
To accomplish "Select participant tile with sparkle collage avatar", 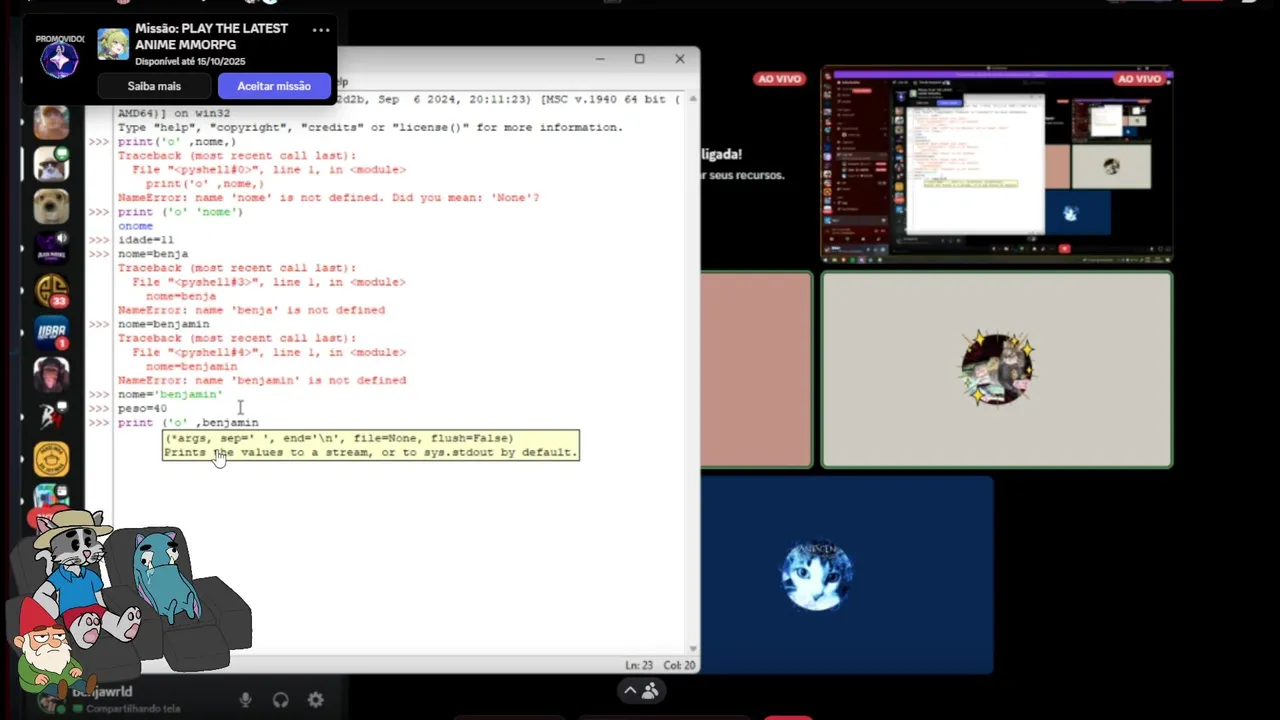I will 997,369.
